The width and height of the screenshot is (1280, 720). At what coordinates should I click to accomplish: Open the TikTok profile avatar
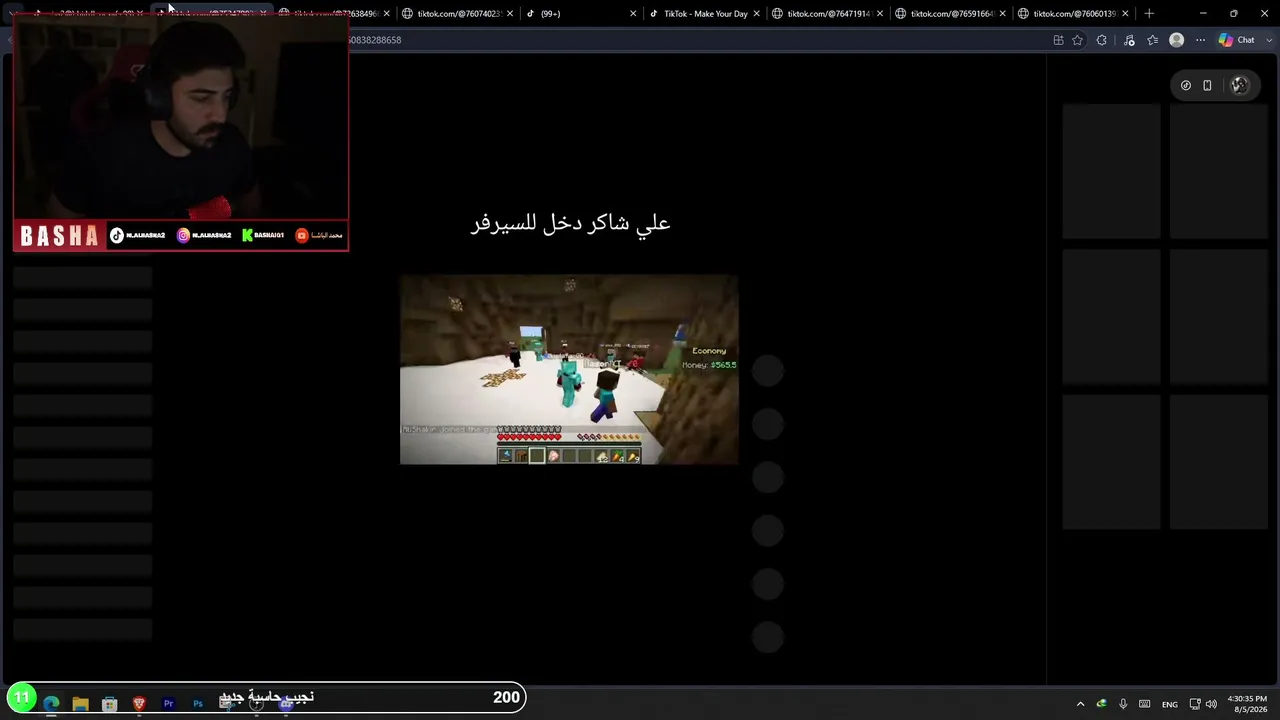click(x=1240, y=86)
